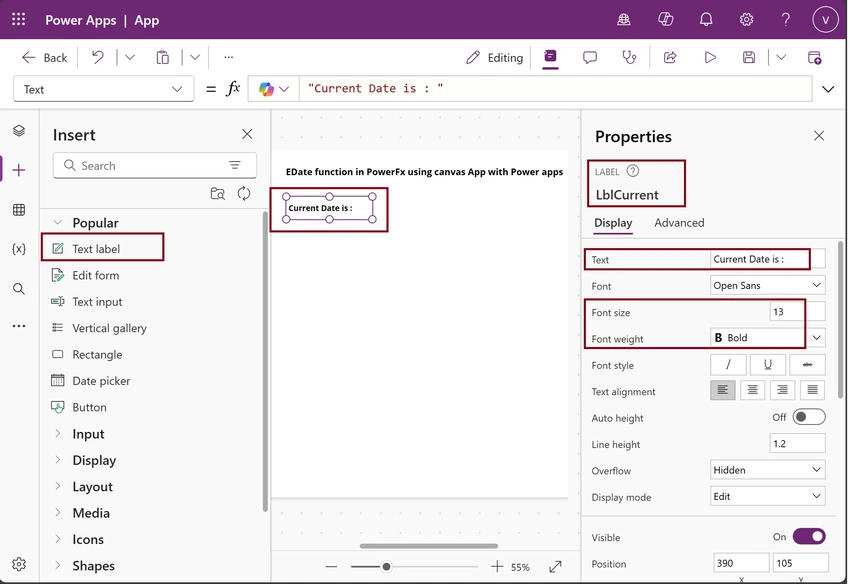The width and height of the screenshot is (850, 584).
Task: Click the zoom slider handle
Action: click(x=386, y=567)
